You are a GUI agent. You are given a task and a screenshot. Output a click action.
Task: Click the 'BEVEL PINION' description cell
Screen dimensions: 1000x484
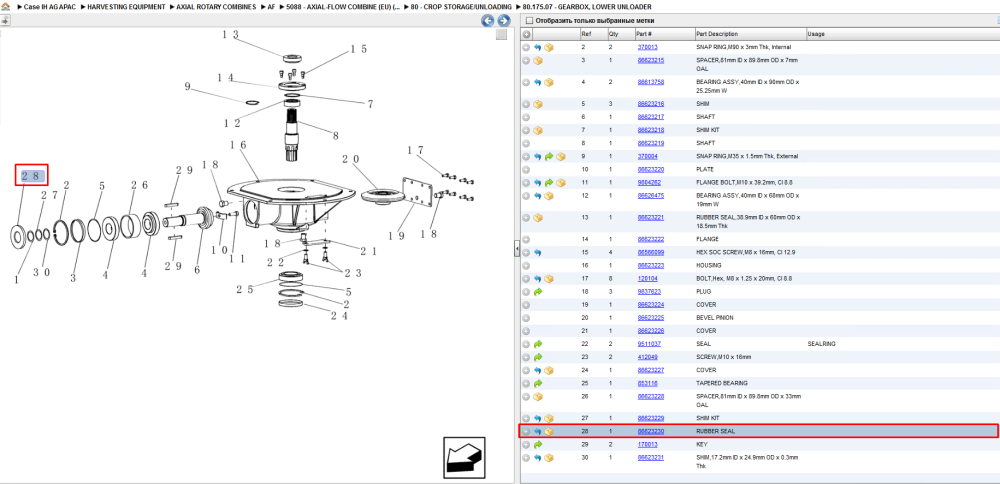(x=716, y=318)
